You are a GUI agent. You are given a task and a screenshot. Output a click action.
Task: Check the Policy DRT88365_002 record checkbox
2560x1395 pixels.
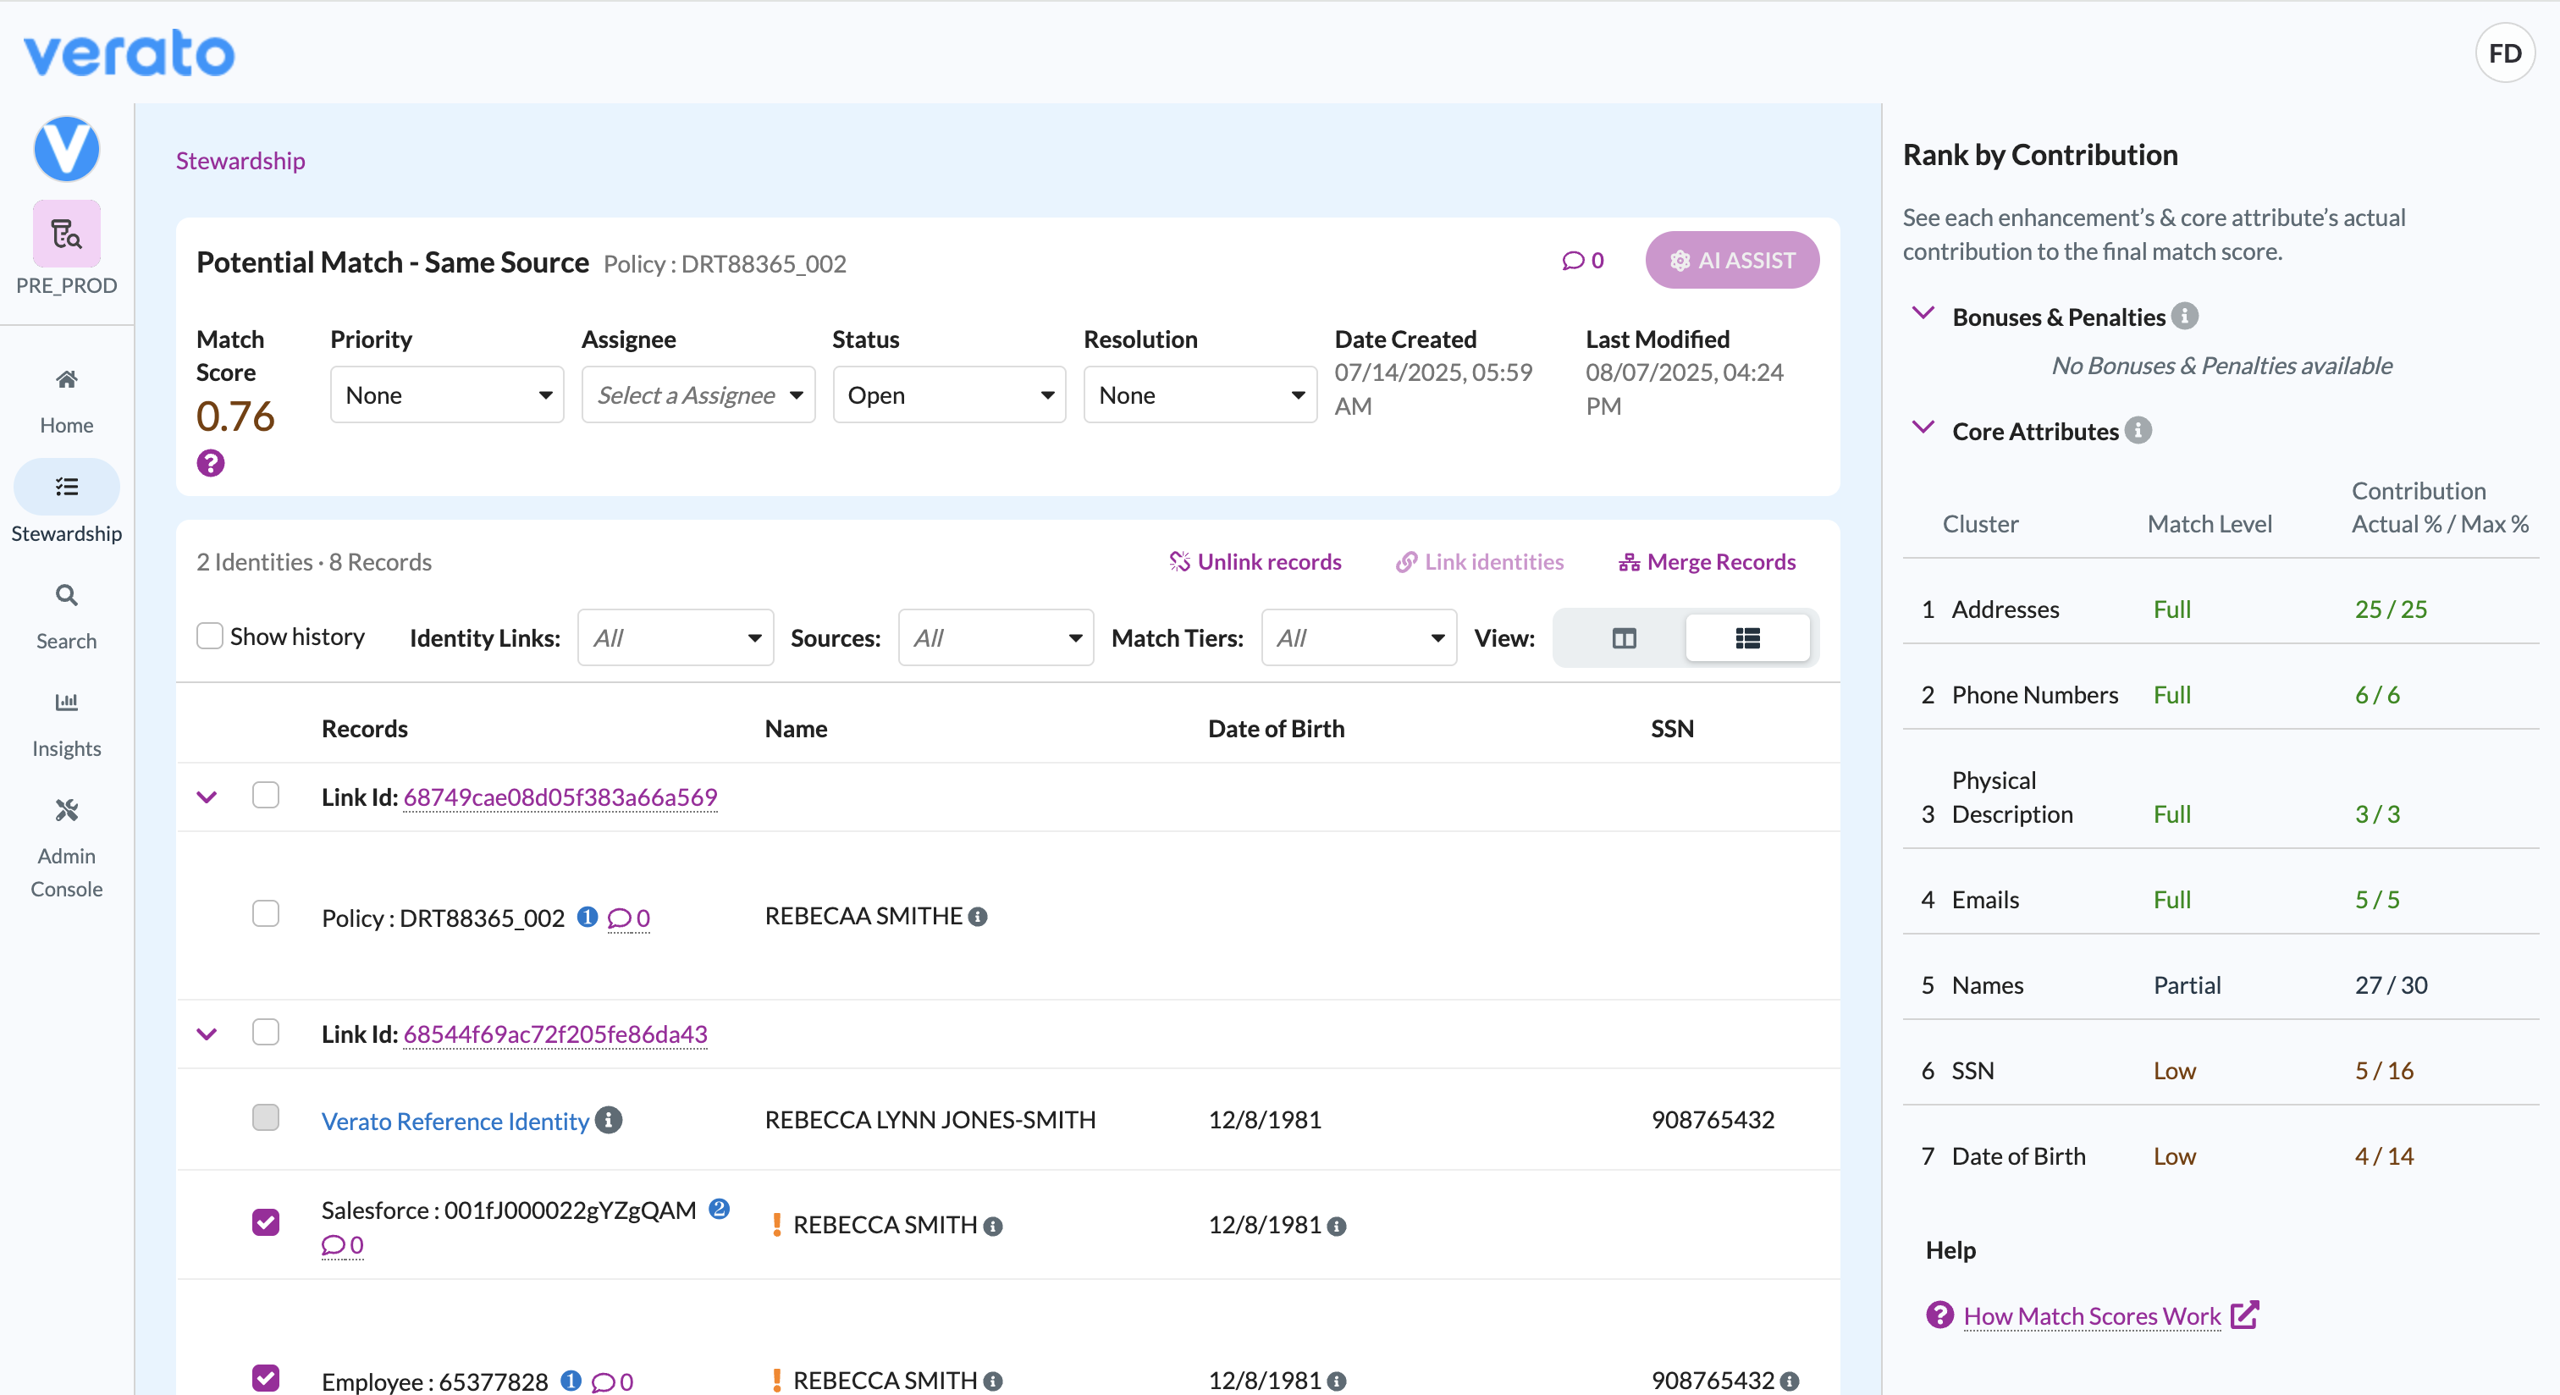pos(265,914)
